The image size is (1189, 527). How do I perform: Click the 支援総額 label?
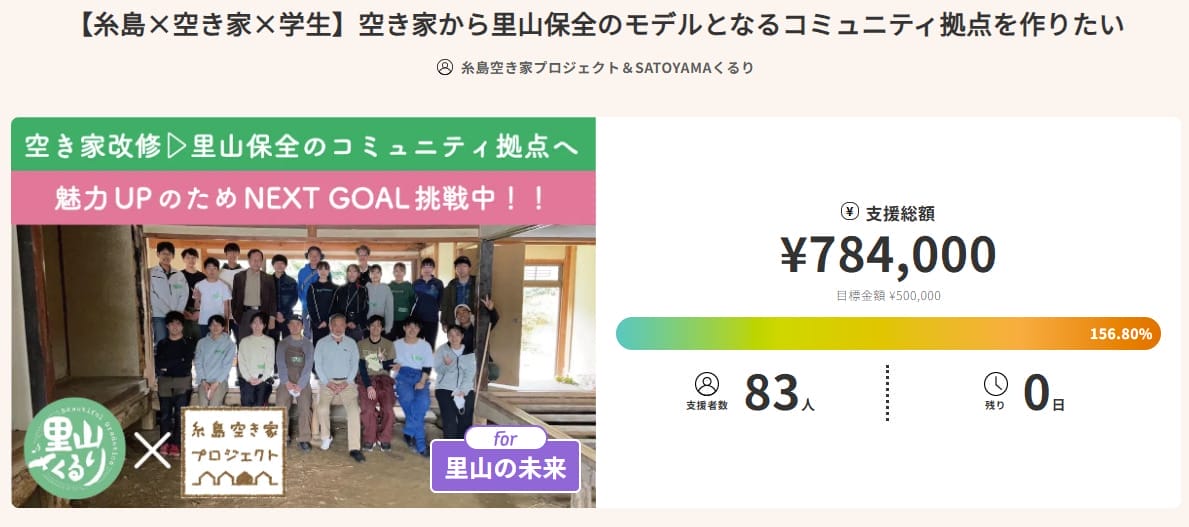pos(900,213)
